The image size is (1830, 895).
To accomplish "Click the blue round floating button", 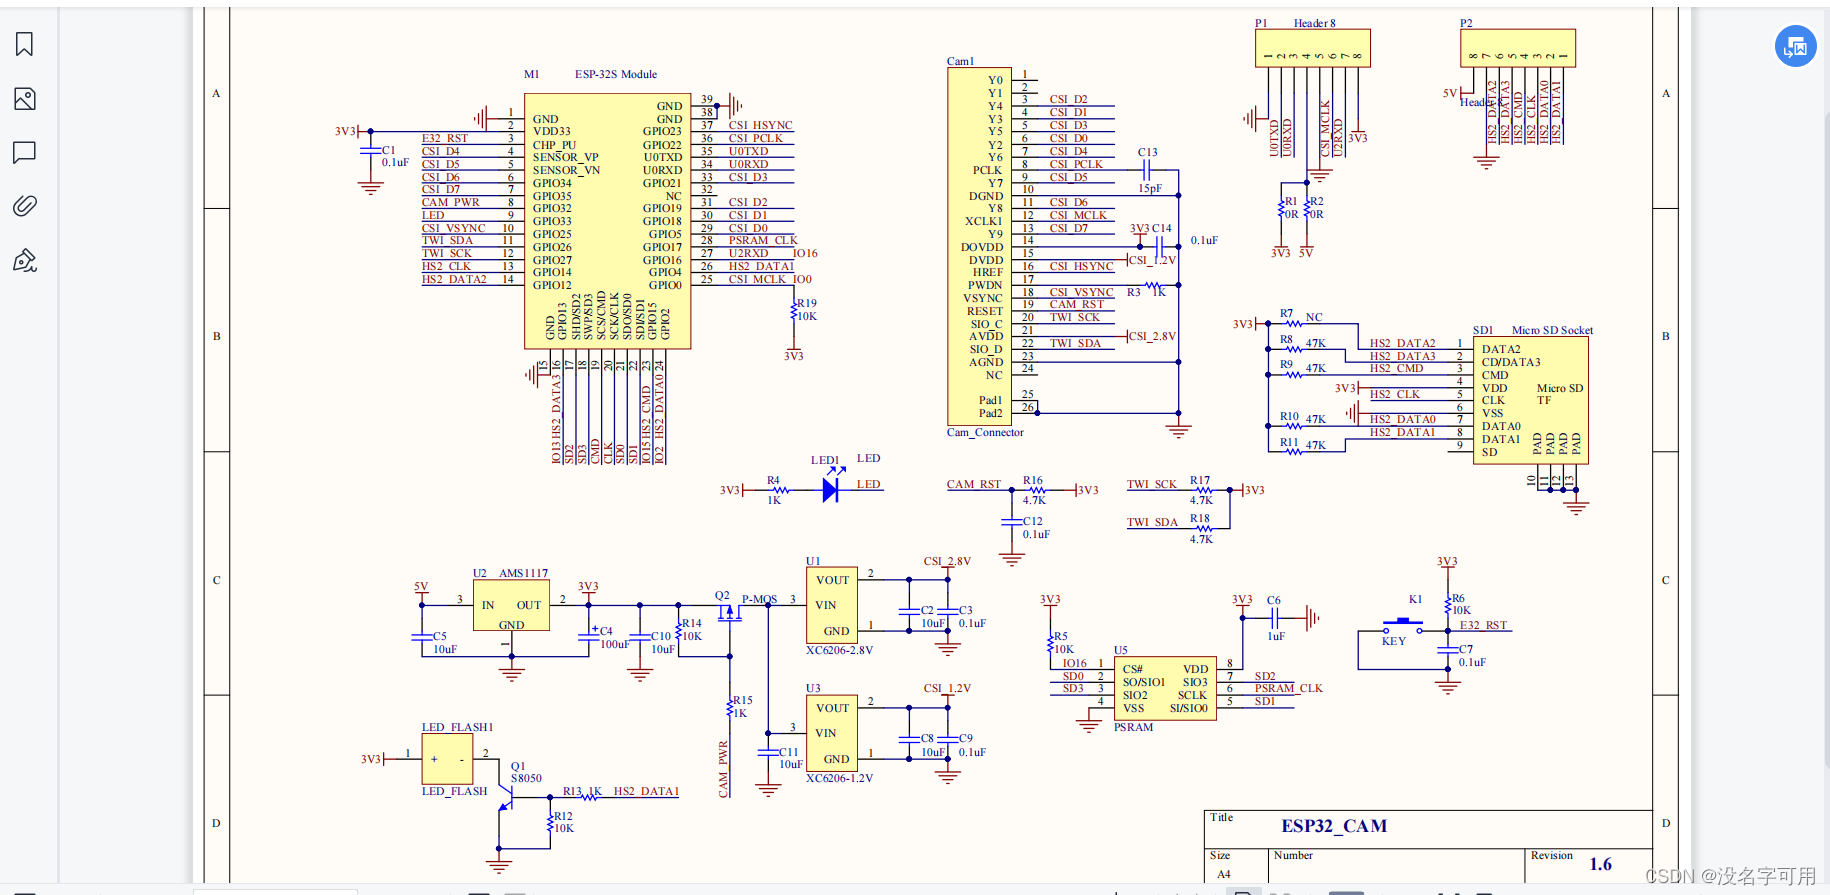I will tap(1795, 46).
